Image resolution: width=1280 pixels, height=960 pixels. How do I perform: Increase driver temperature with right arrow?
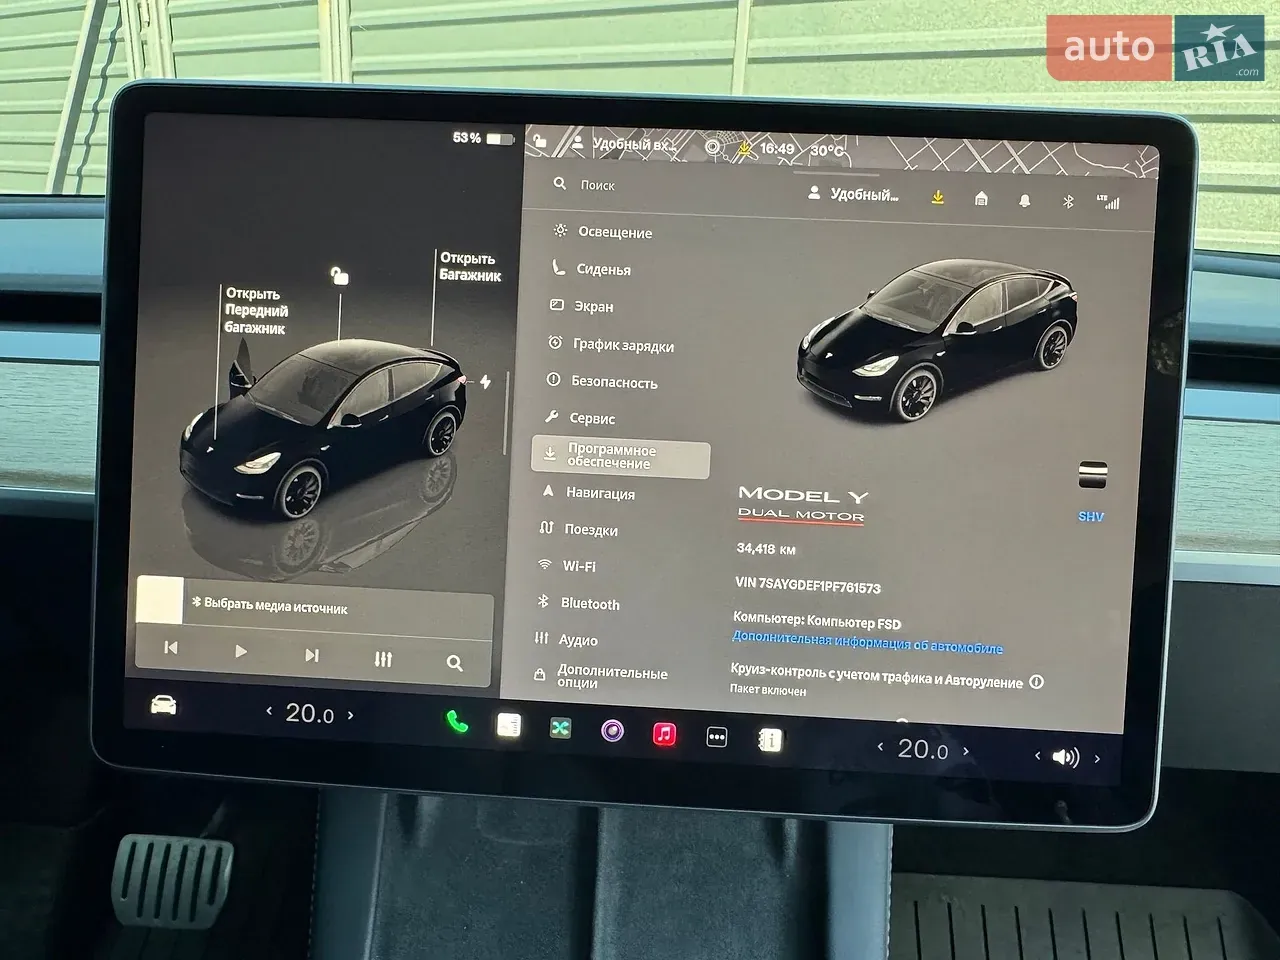350,716
